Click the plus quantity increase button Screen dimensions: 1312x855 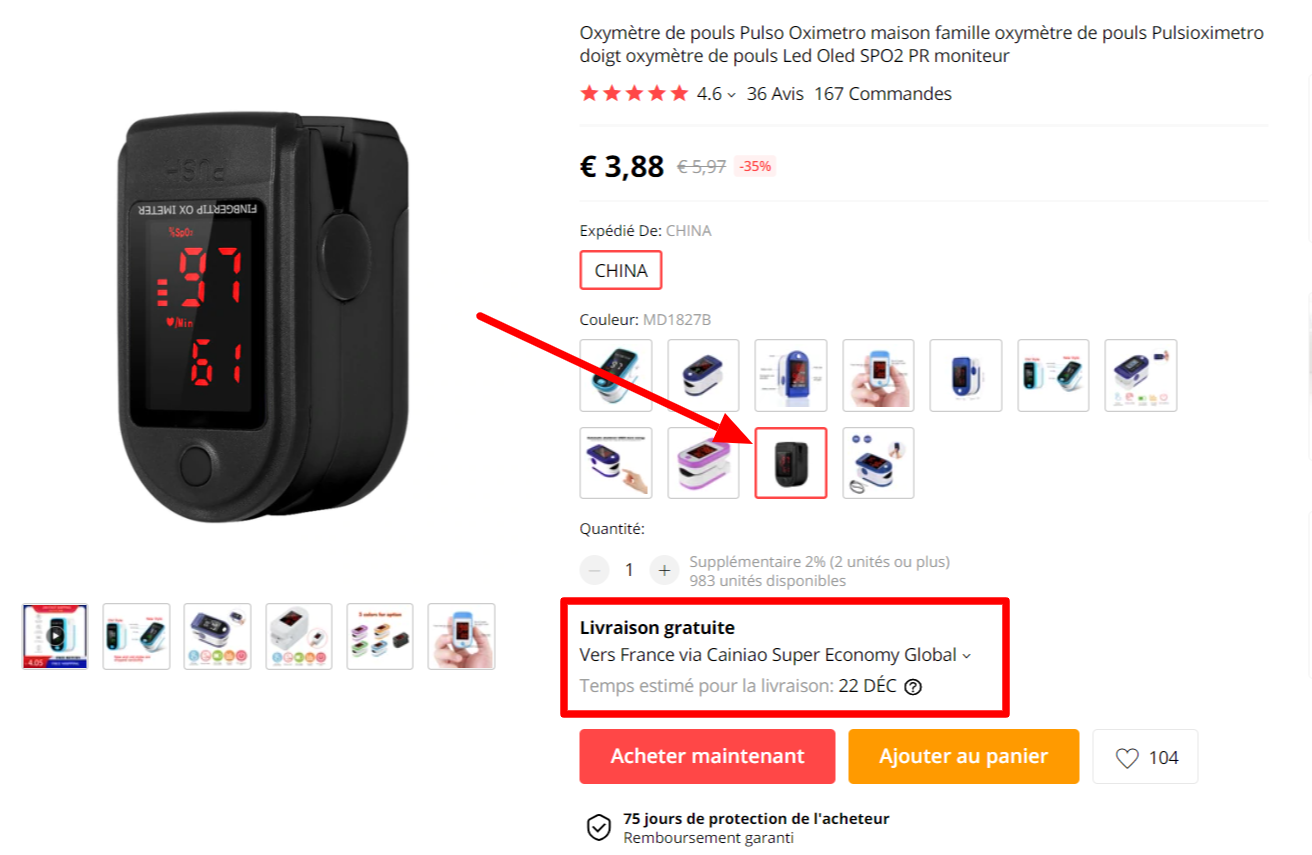[664, 570]
